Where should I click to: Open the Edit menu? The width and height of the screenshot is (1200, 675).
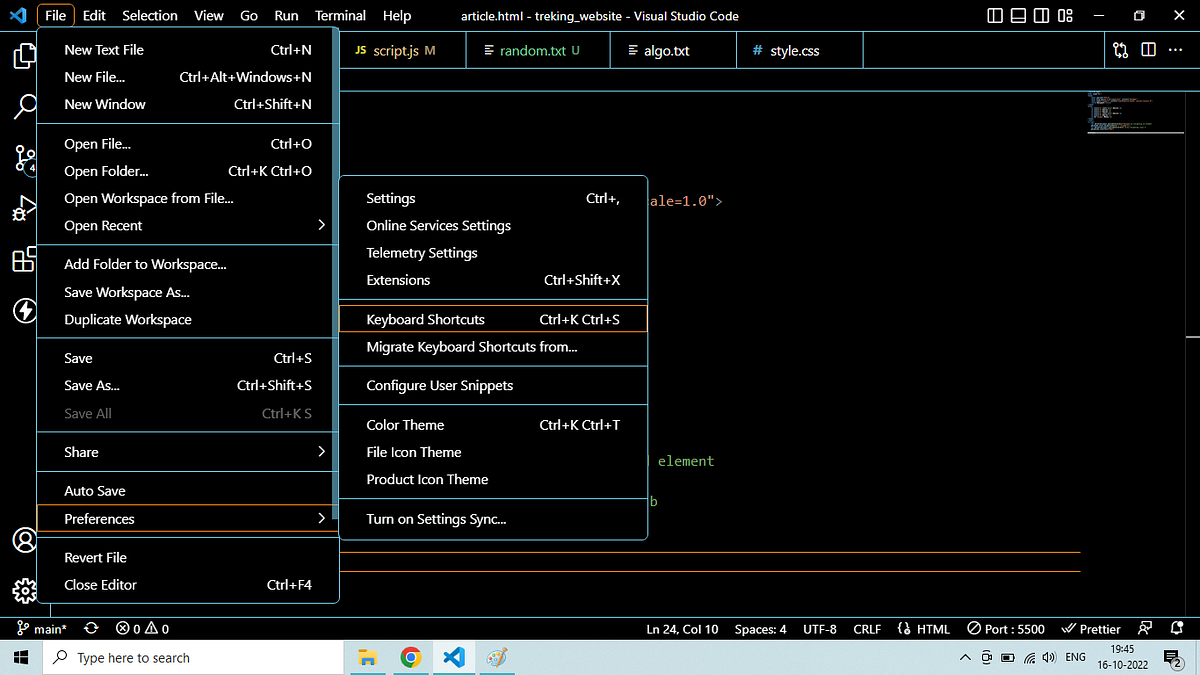(x=93, y=15)
